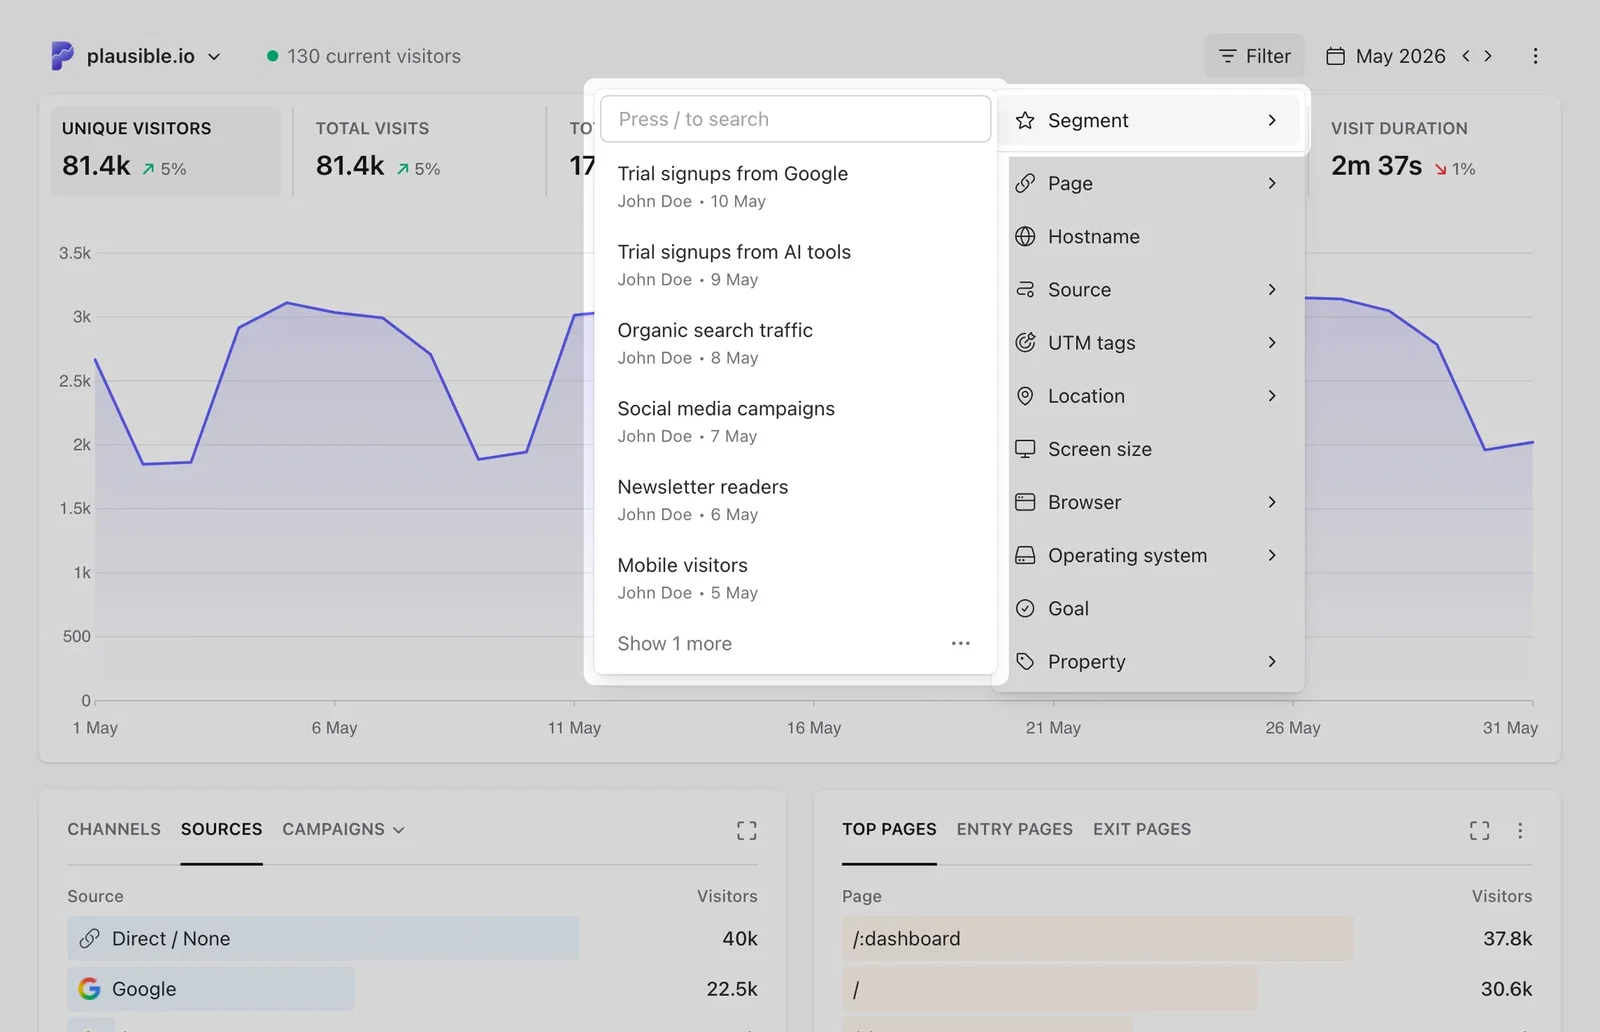This screenshot has width=1600, height=1032.
Task: Click the Browser window icon
Action: (1025, 502)
